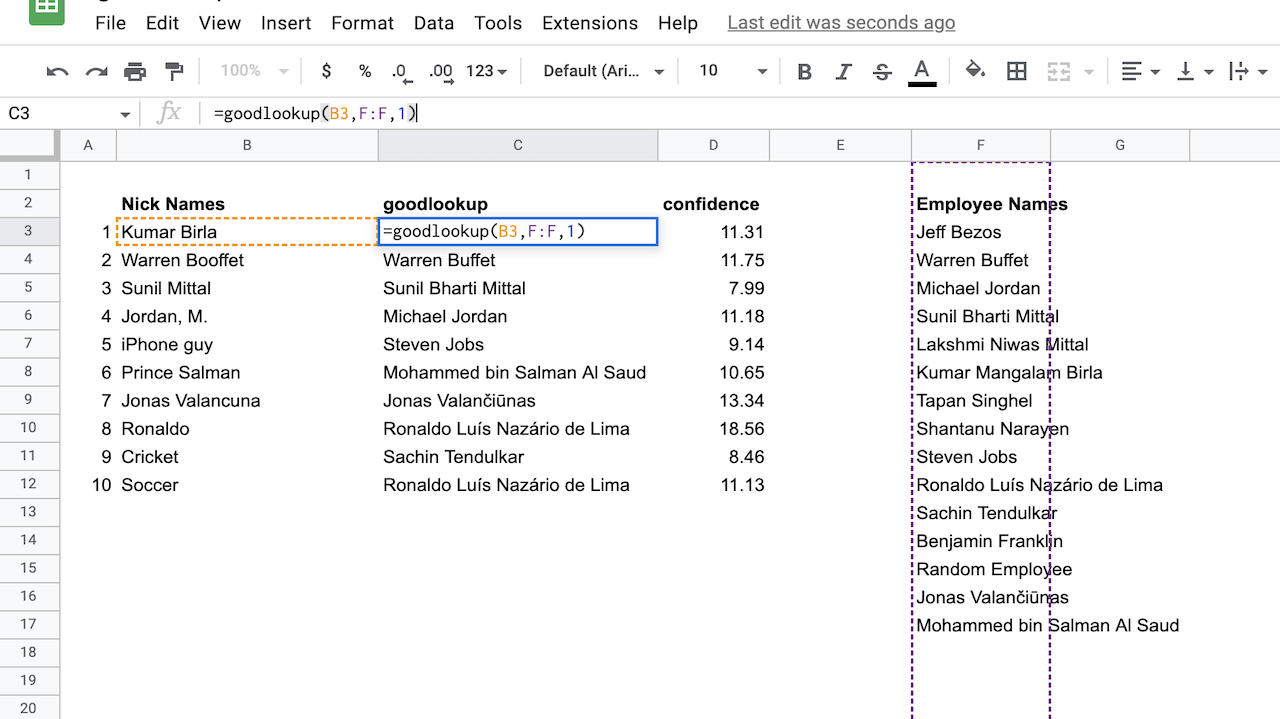Screen dimensions: 1280x719
Task: Open the zoom 100% dropdown
Action: (x=254, y=71)
